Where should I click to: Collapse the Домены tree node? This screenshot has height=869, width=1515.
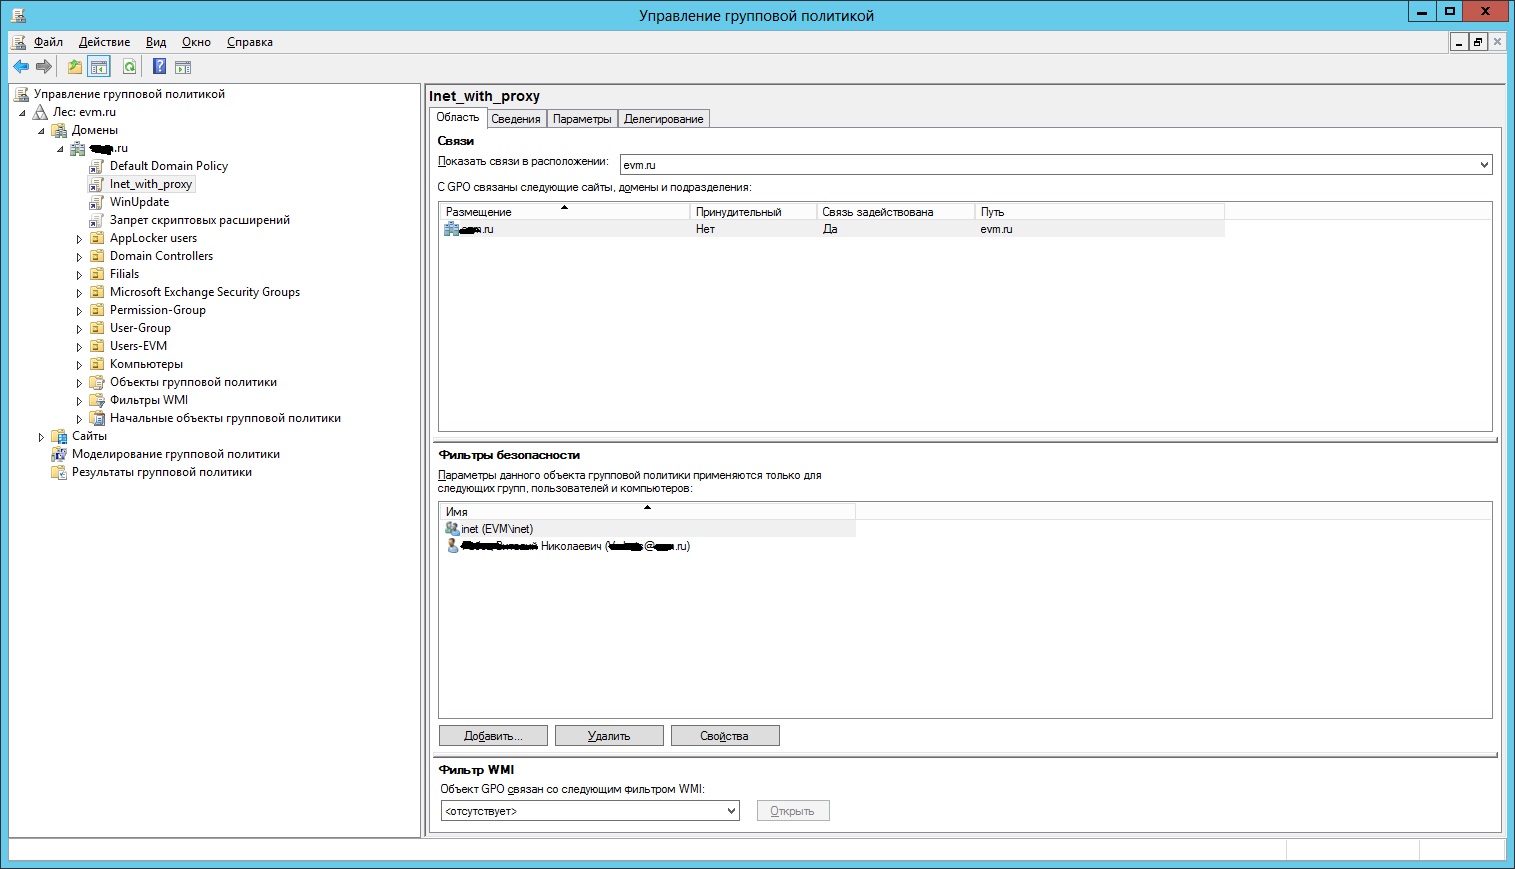[x=41, y=131]
